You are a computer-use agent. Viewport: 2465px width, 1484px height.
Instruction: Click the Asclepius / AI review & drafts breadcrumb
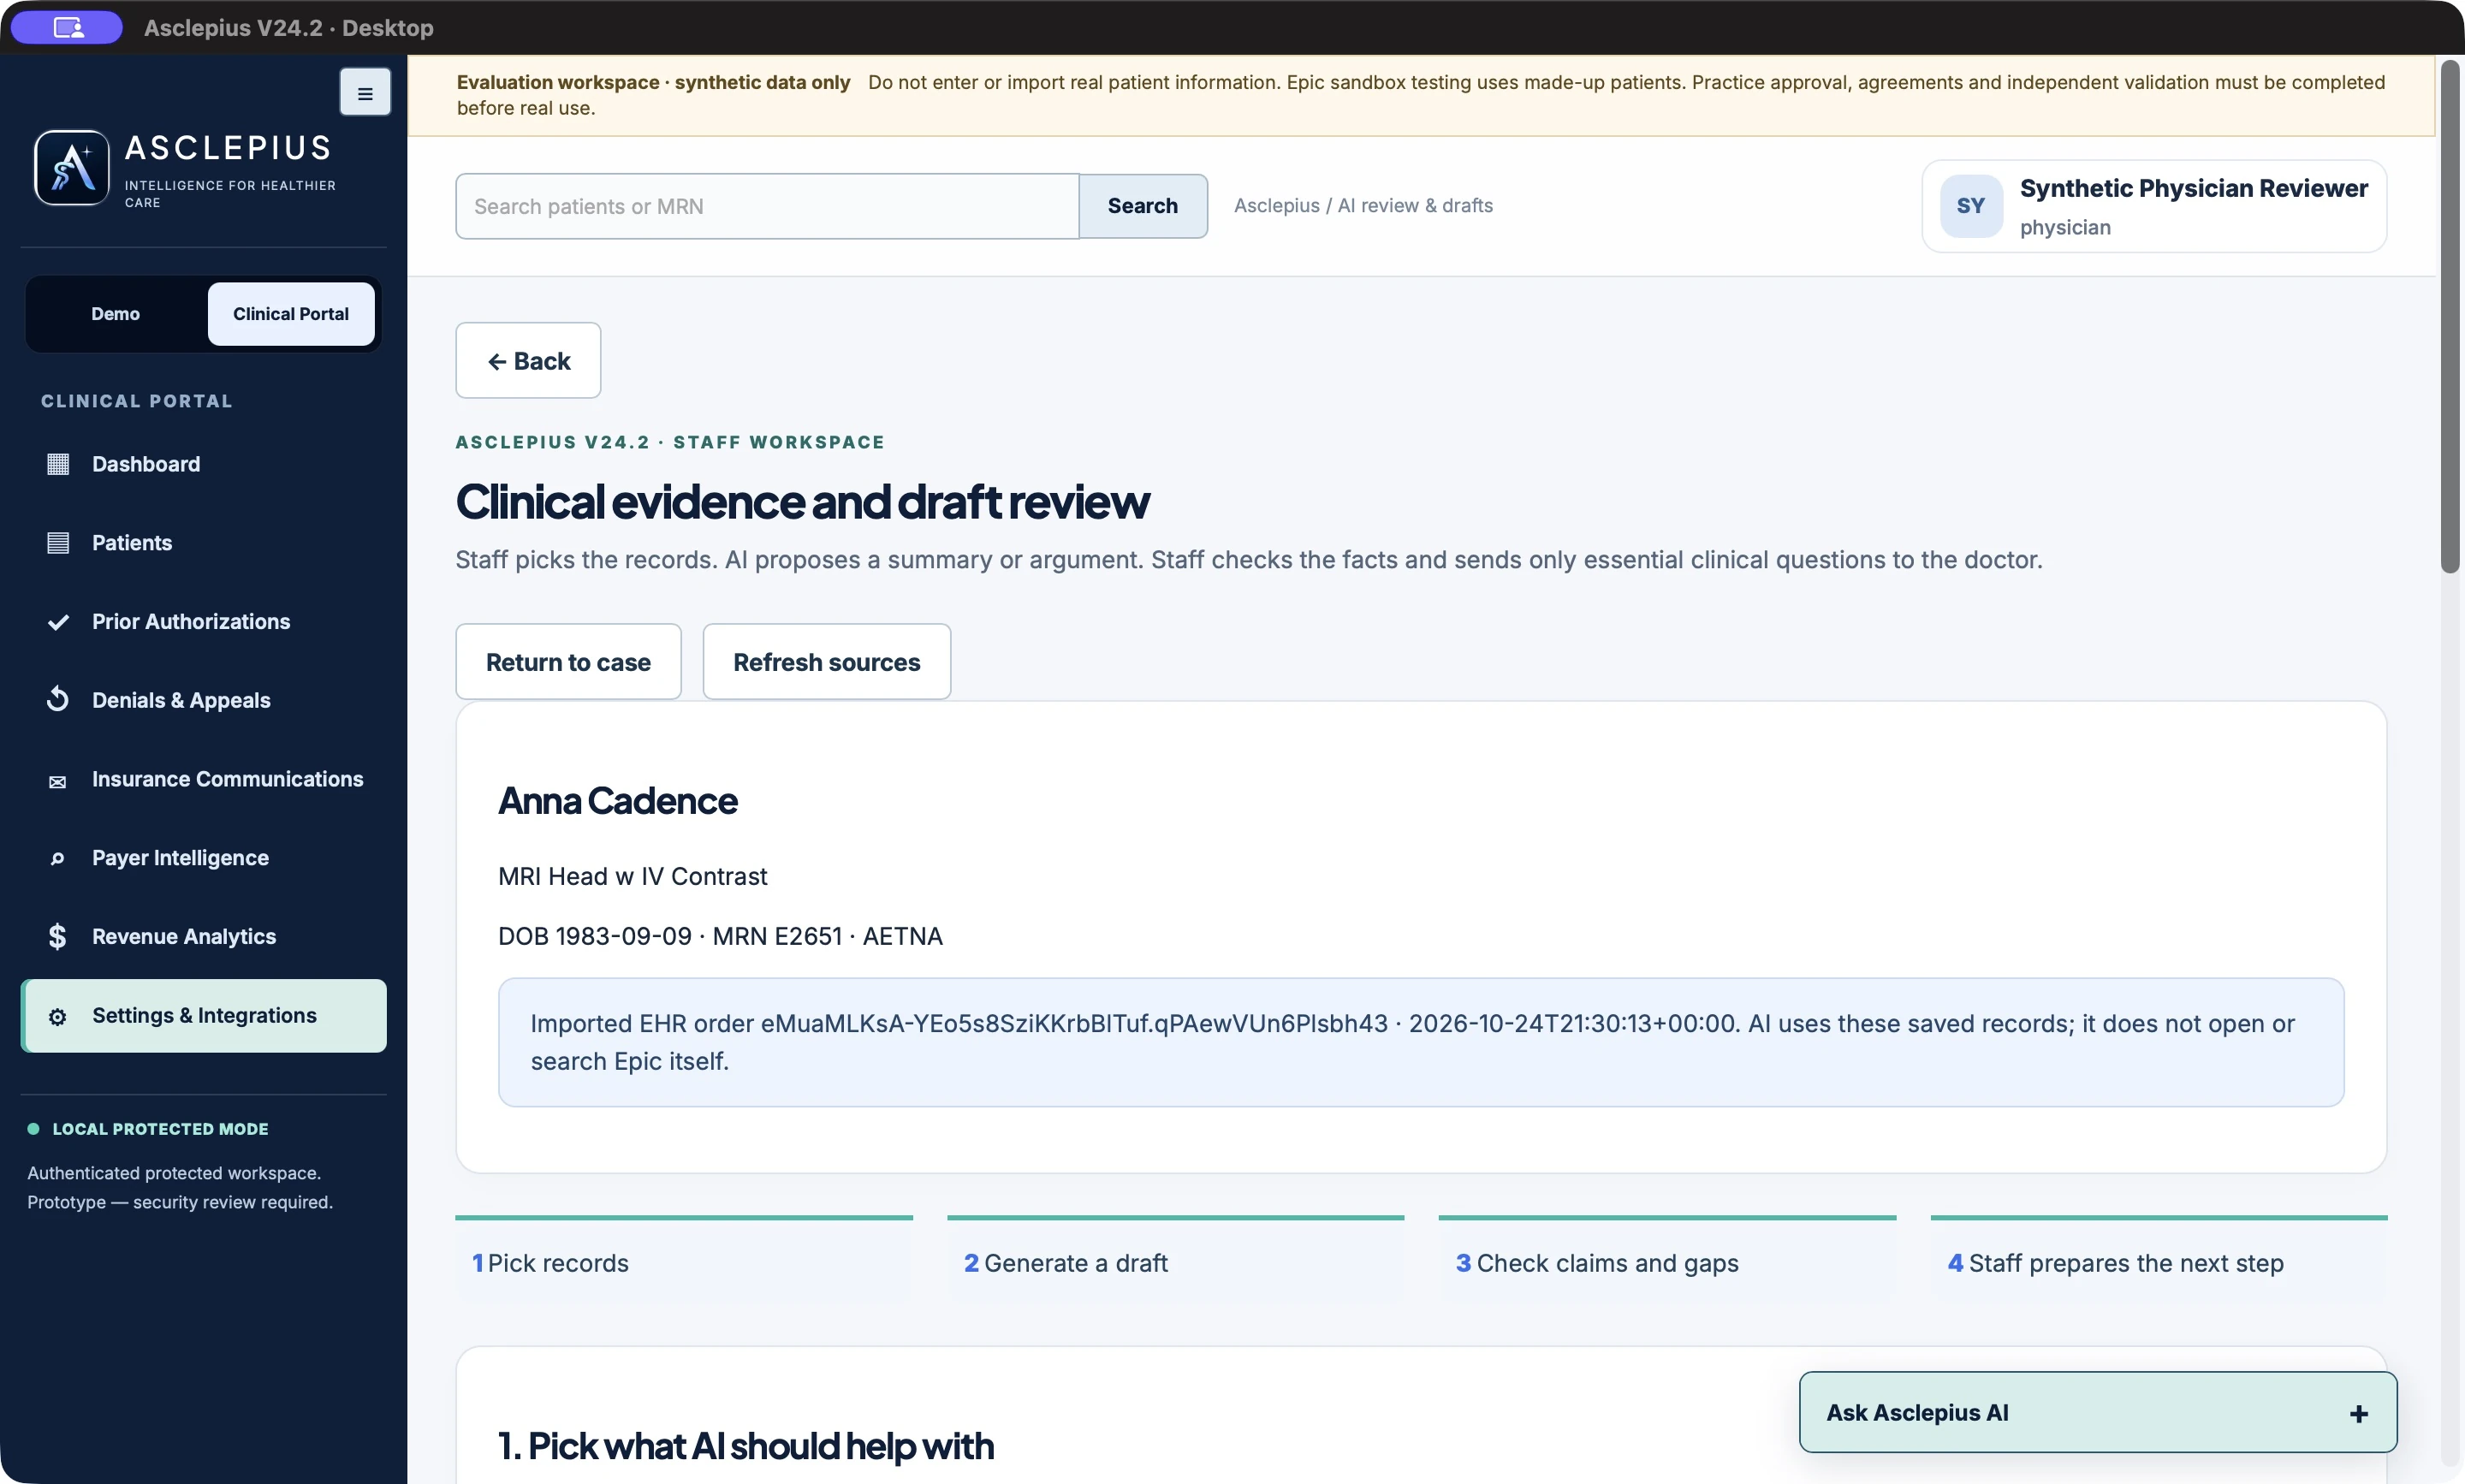click(1363, 206)
